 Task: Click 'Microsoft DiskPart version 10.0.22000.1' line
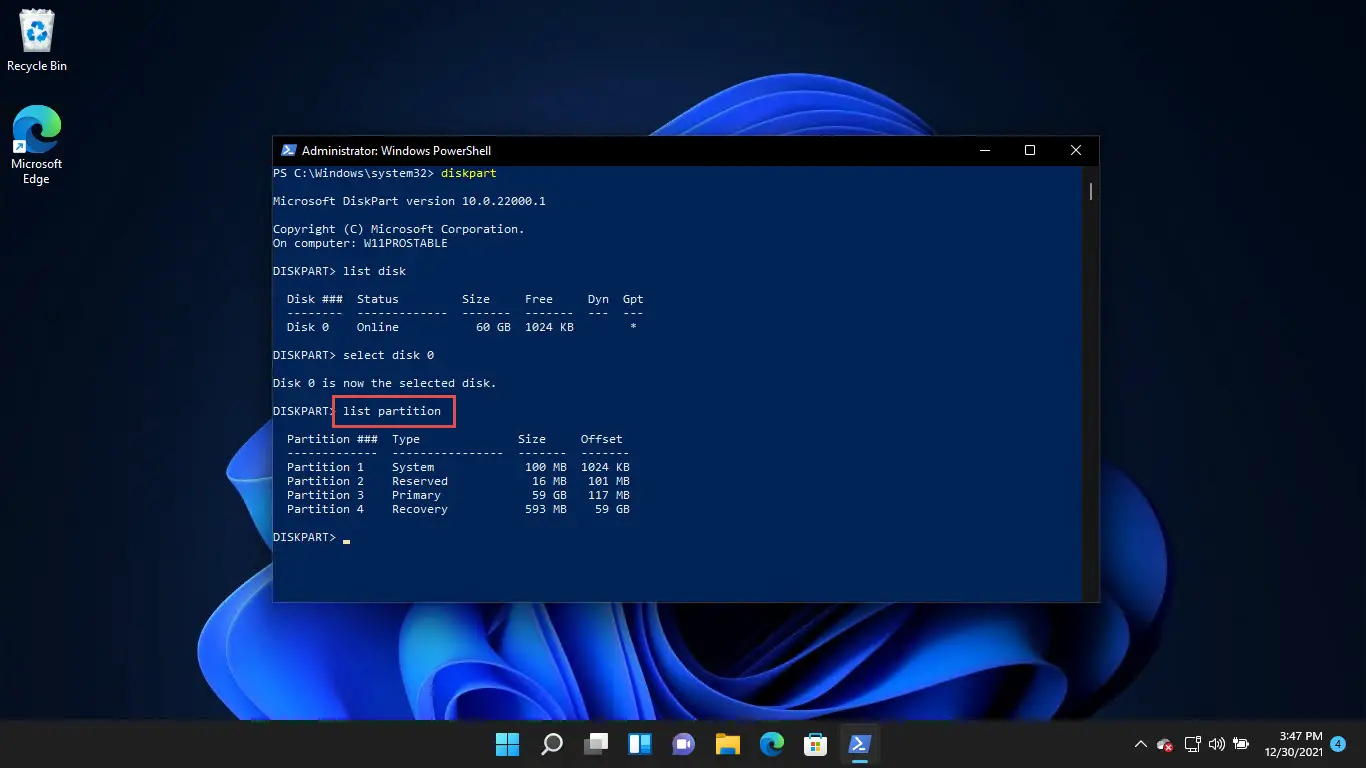(x=409, y=201)
